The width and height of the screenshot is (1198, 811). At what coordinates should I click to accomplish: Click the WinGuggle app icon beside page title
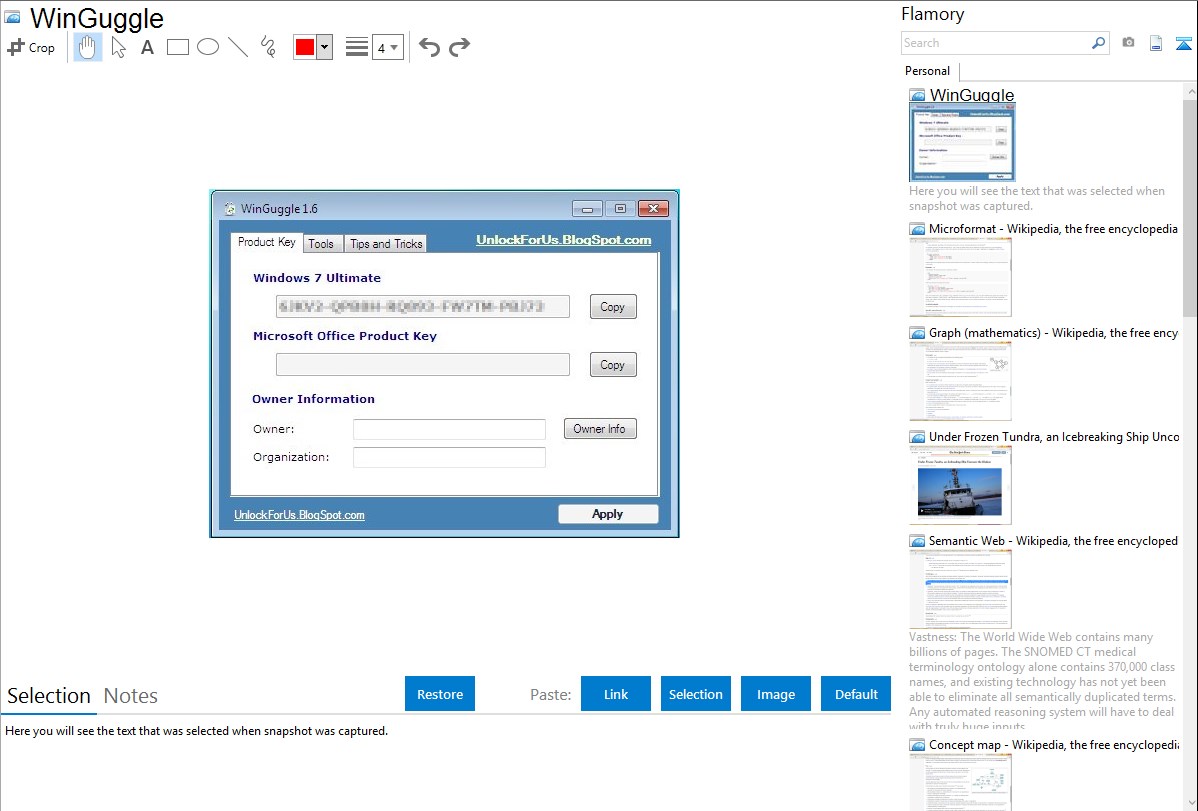click(12, 18)
